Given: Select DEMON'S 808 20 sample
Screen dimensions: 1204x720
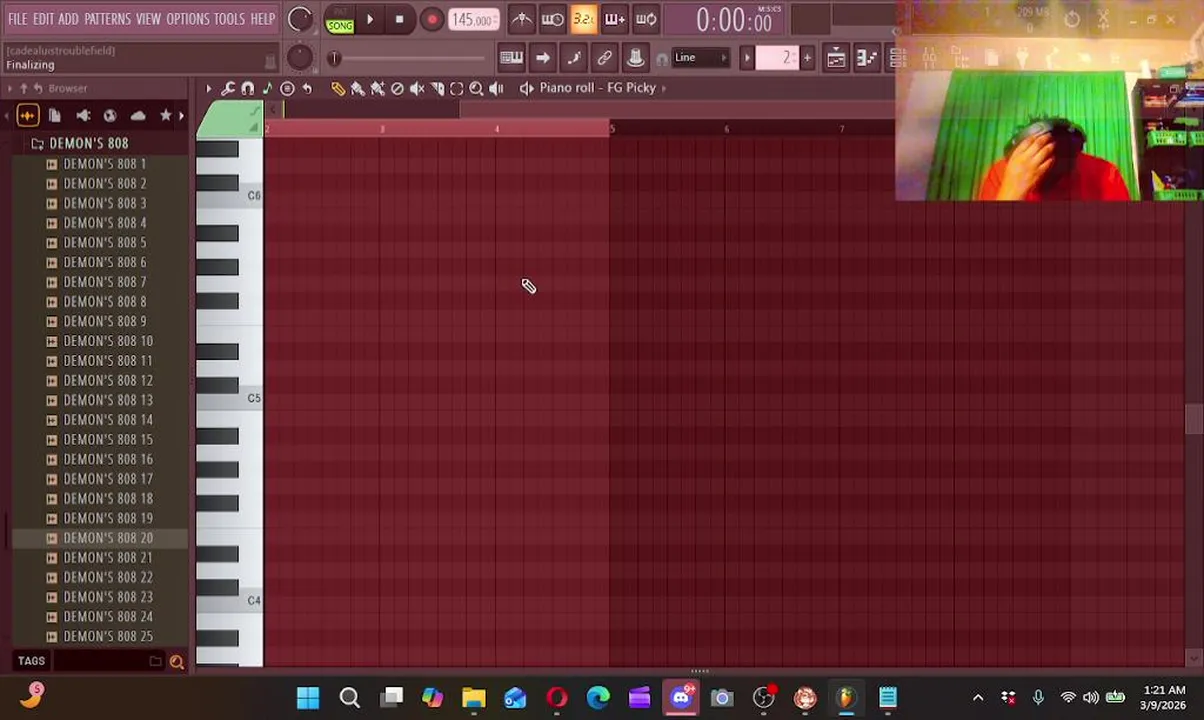Looking at the screenshot, I should click(x=108, y=538).
